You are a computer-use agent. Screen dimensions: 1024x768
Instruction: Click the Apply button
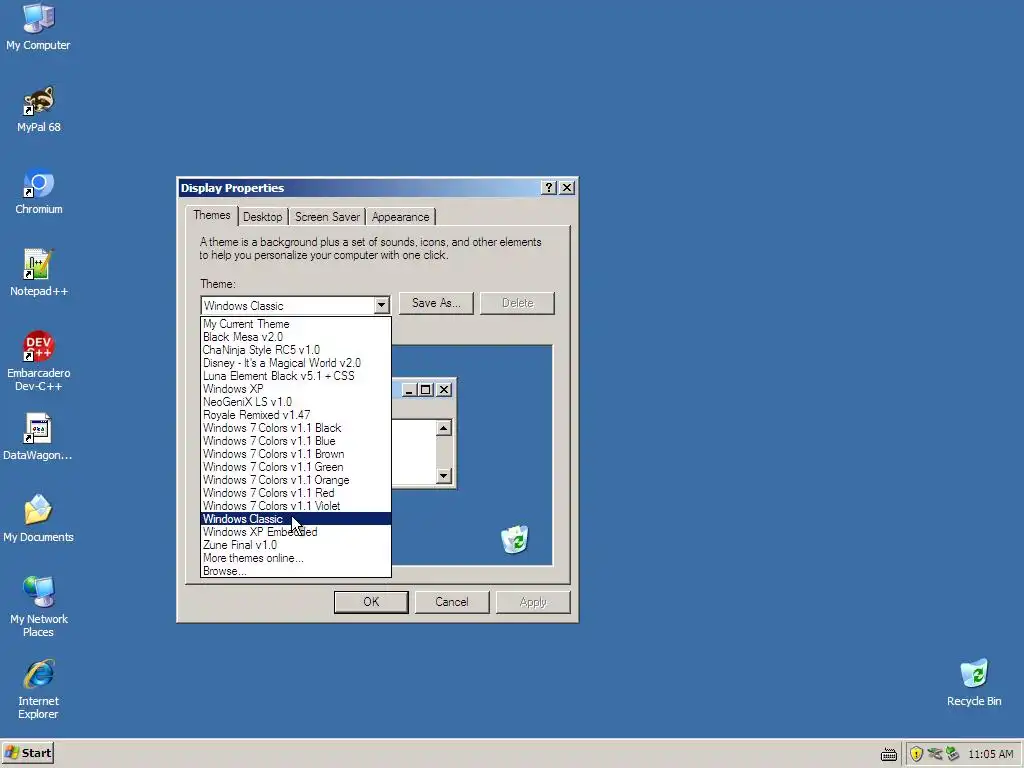(533, 602)
